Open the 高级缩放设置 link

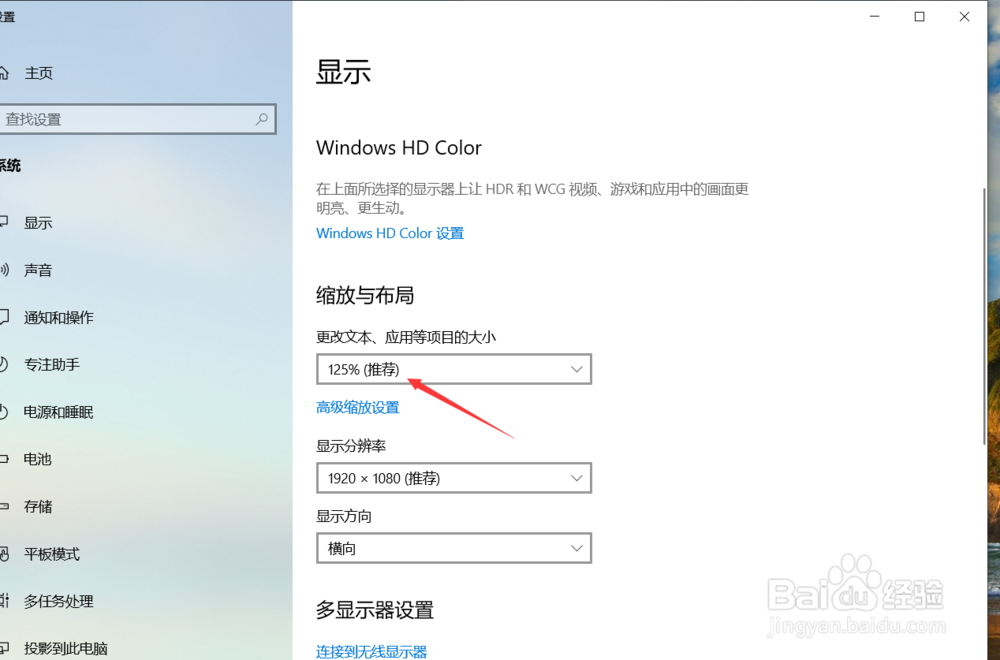358,407
